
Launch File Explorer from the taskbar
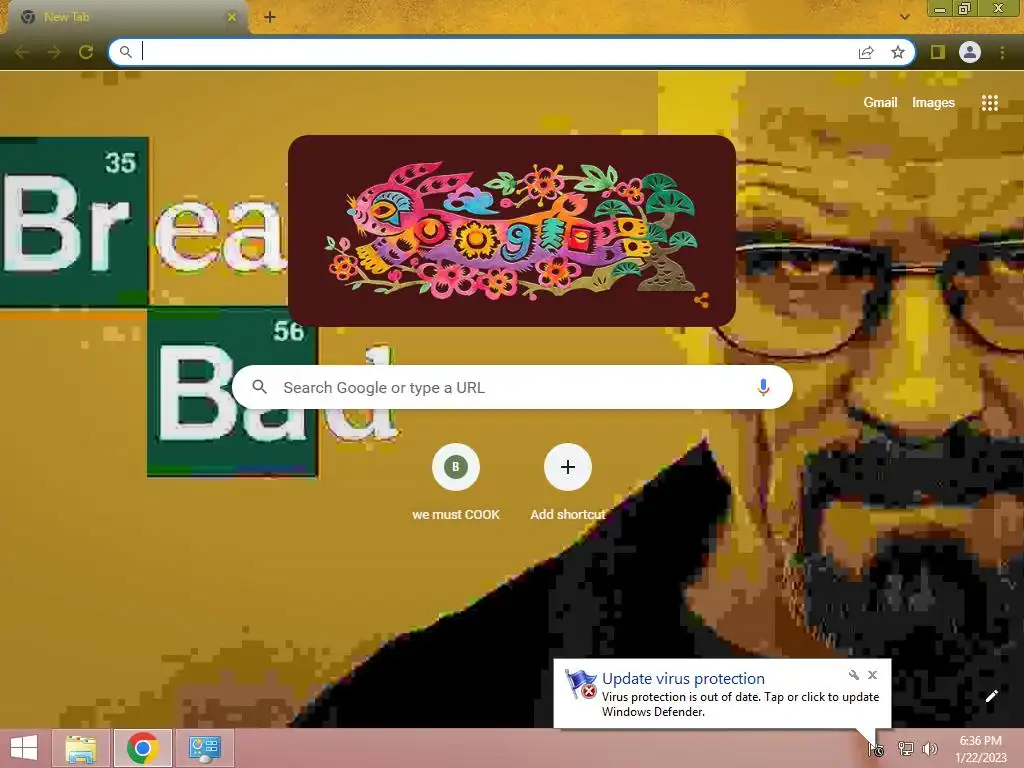point(80,748)
